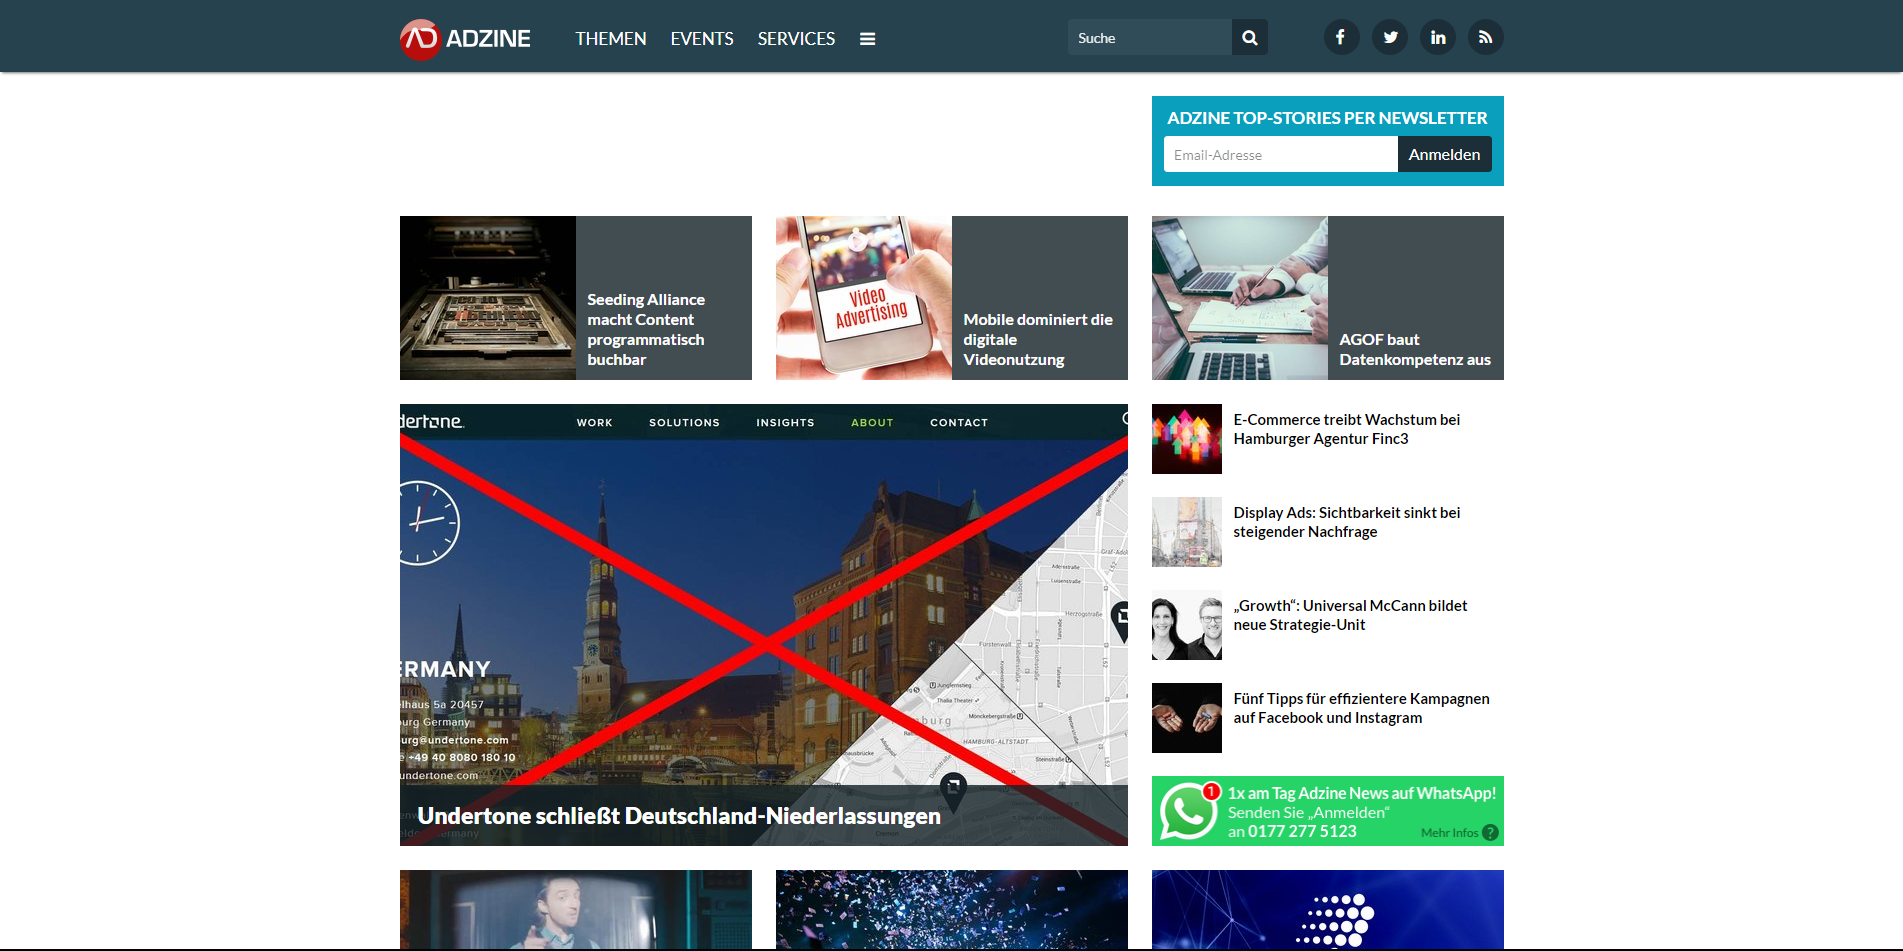Click the Email-Adresse newsletter field
The image size is (1903, 951).
click(x=1281, y=154)
